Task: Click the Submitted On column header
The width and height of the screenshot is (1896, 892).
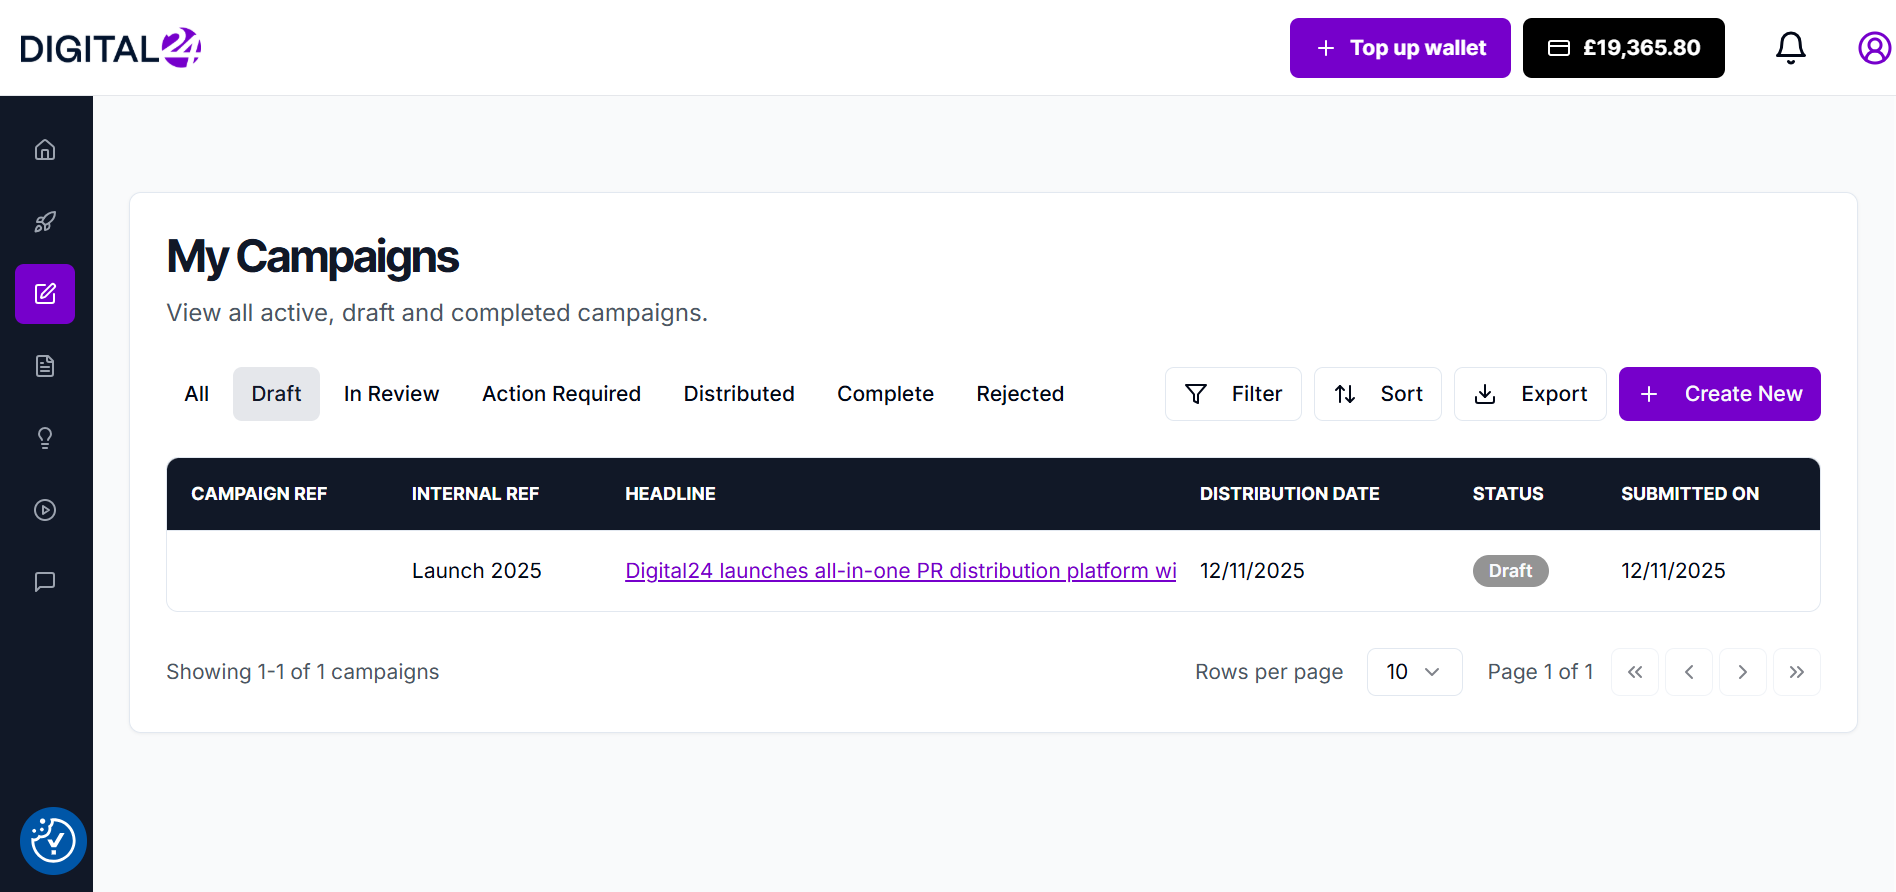Action: 1690,494
